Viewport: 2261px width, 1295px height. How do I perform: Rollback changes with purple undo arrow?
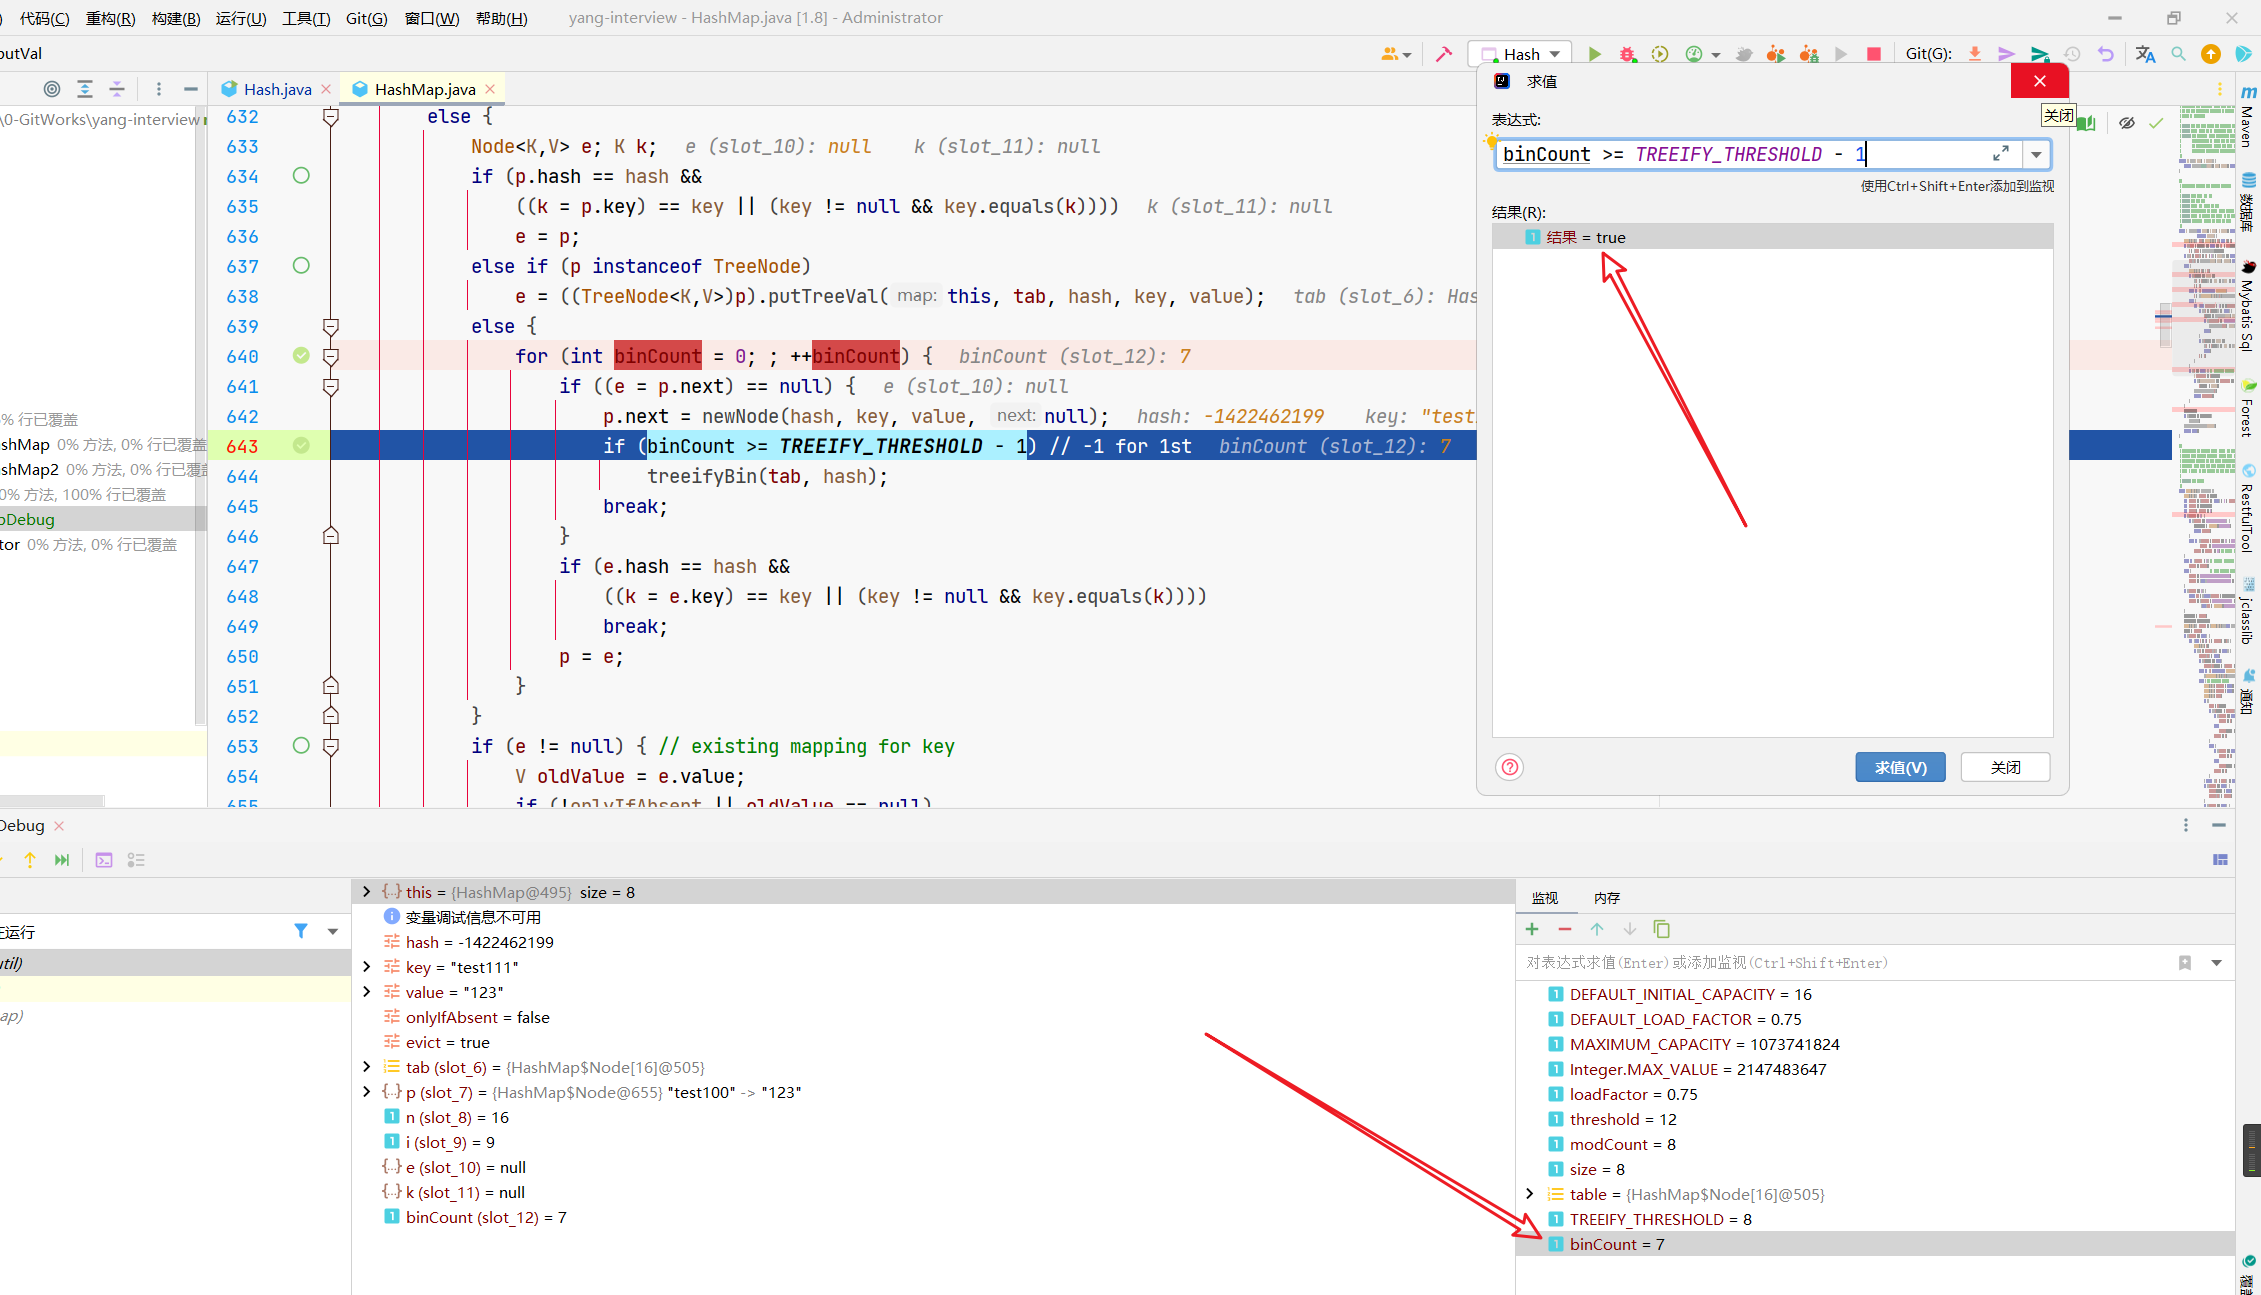[x=2106, y=54]
